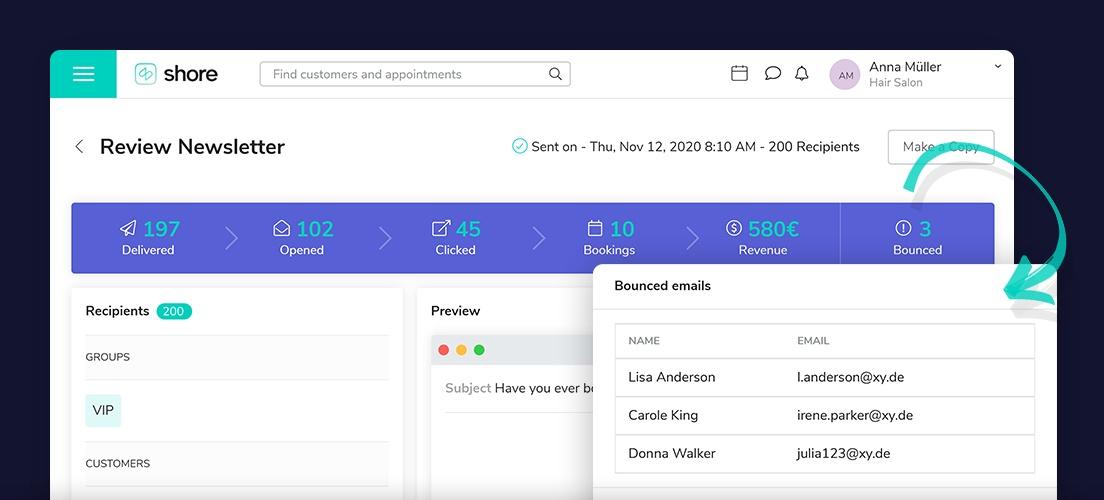Click the VIP group tag

pos(103,410)
